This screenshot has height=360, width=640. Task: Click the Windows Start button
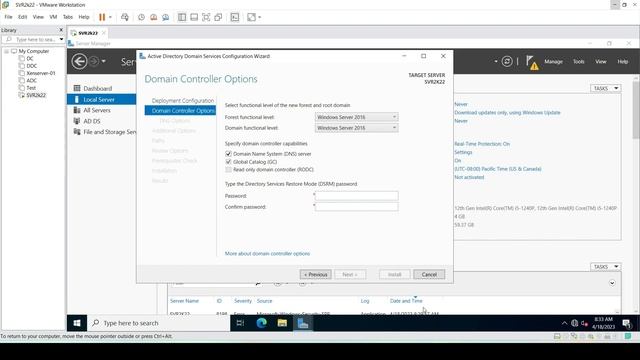click(x=77, y=323)
